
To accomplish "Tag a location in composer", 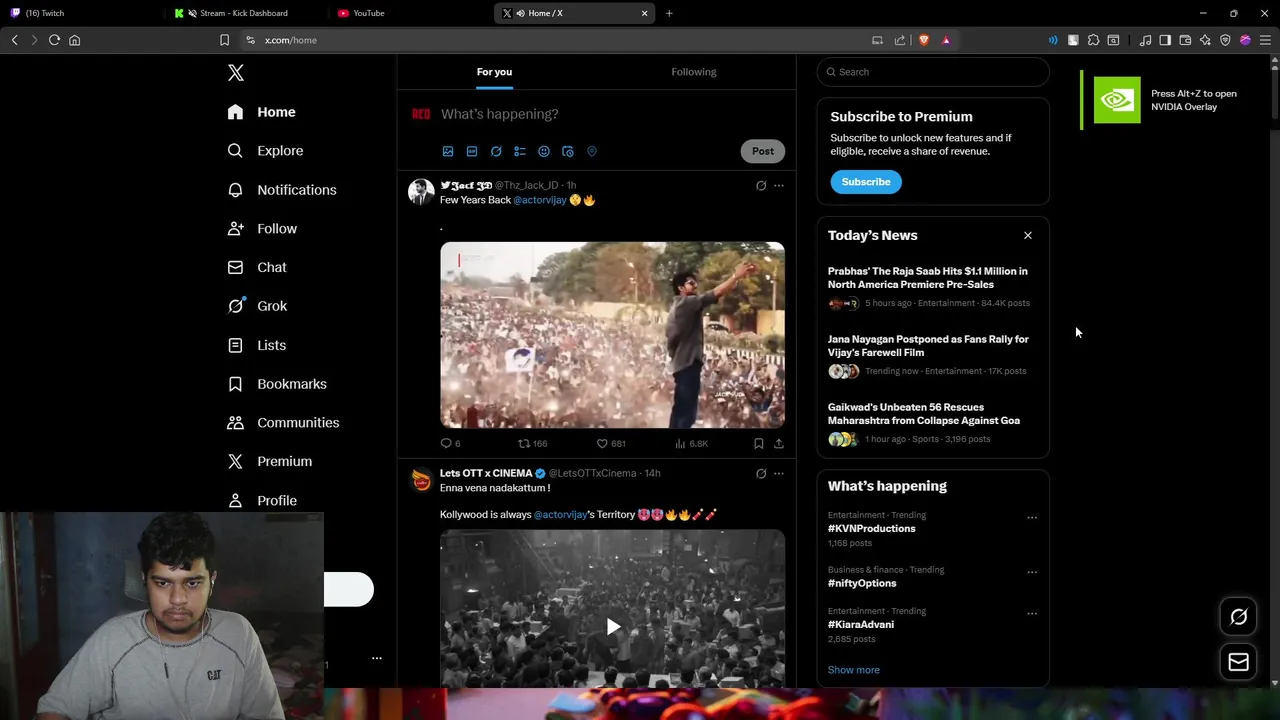I will [x=592, y=151].
